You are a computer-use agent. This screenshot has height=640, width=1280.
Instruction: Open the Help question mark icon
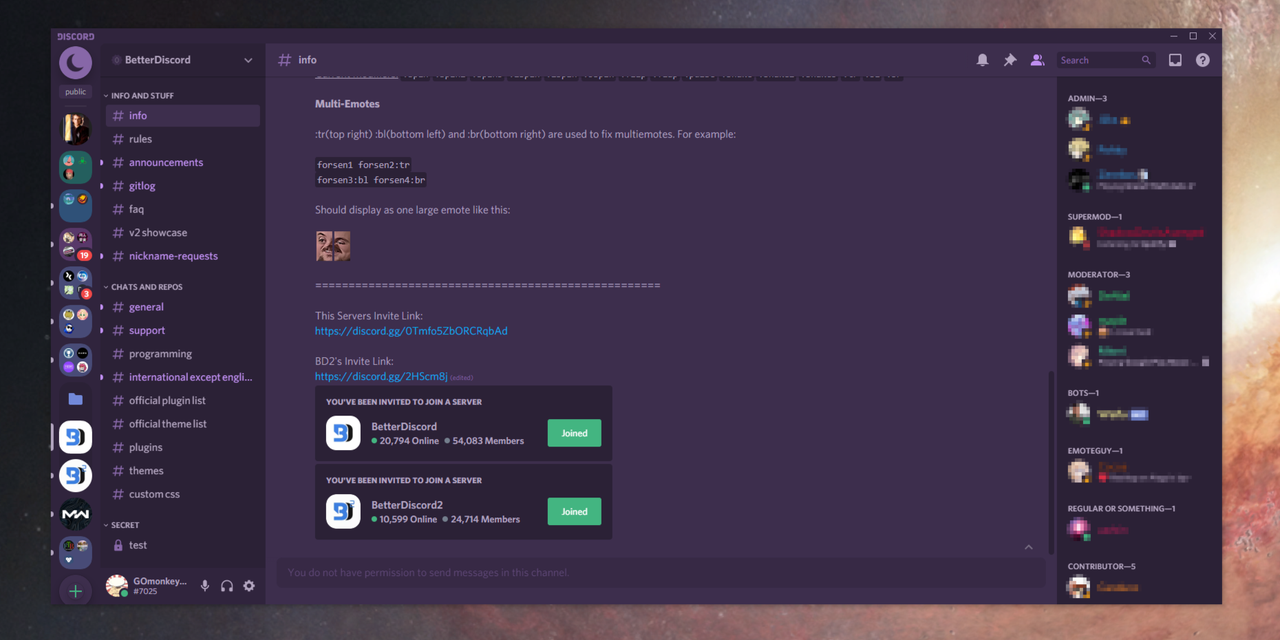pos(1202,60)
